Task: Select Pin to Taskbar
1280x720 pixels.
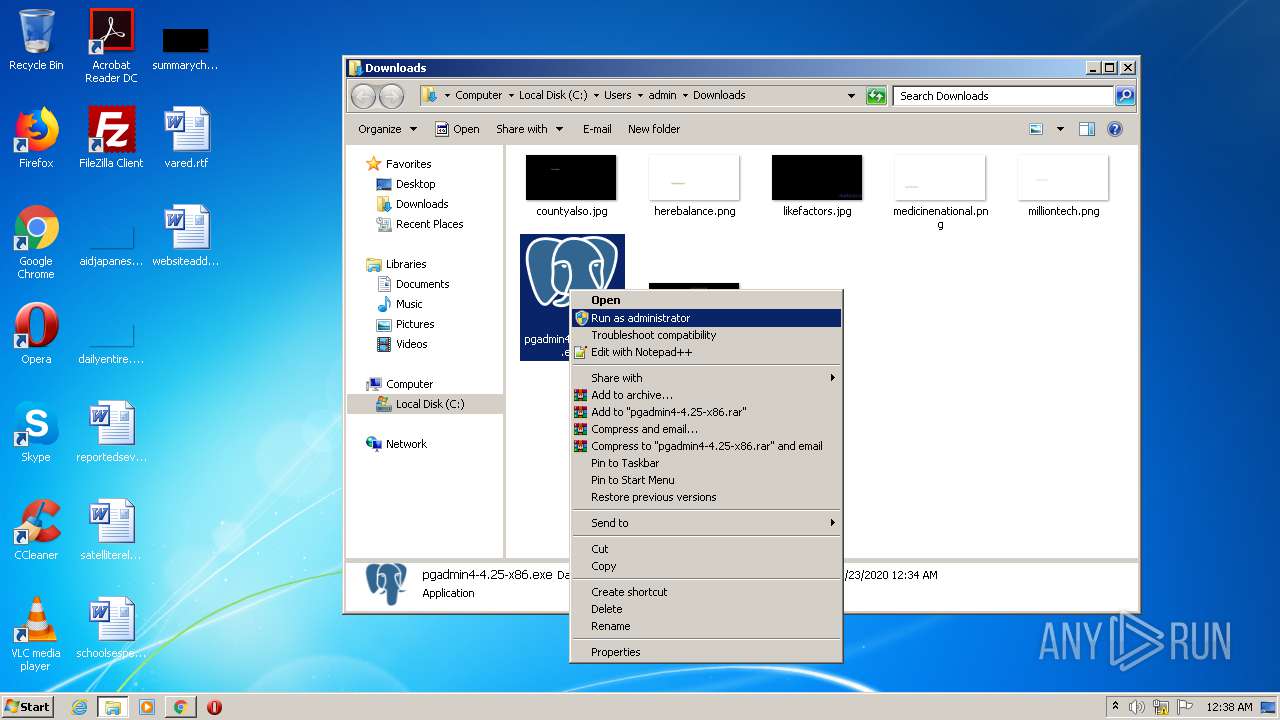Action: click(x=706, y=463)
